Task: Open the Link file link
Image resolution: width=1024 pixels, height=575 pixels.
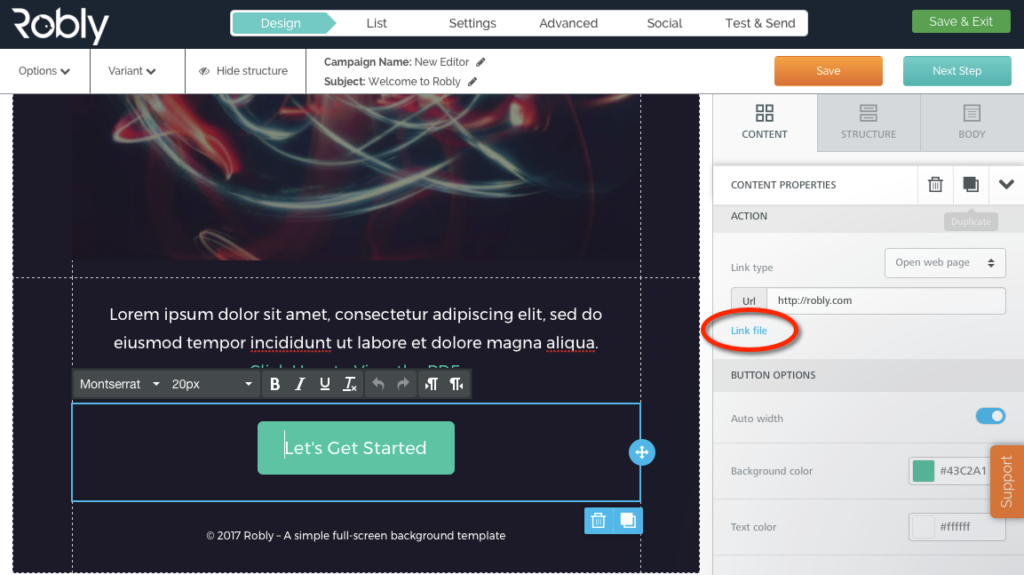Action: pos(749,331)
